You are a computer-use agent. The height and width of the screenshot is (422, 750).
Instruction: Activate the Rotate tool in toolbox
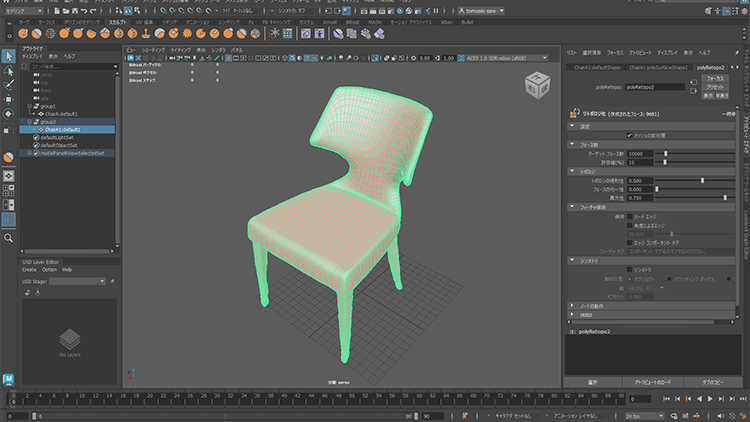[x=8, y=114]
